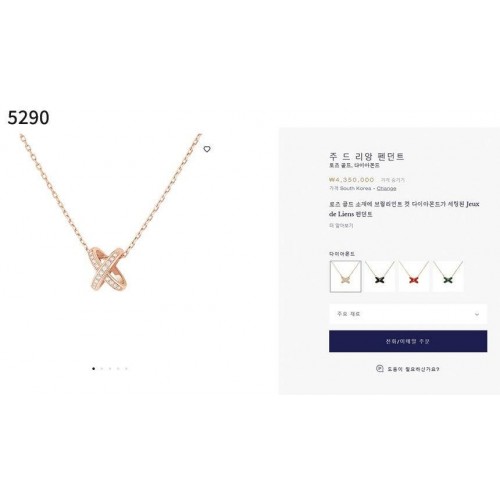Screen dimensions: 500x500
Task: Click the chat bubble help icon
Action: coord(380,368)
